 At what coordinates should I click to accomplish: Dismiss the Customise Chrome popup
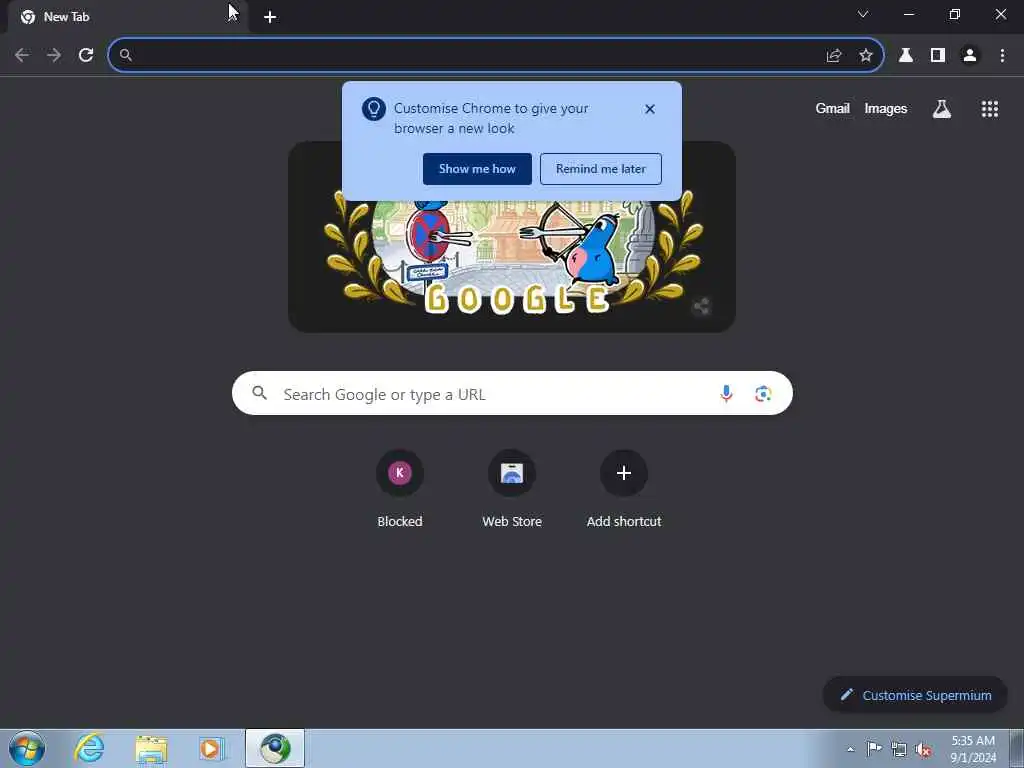click(650, 109)
